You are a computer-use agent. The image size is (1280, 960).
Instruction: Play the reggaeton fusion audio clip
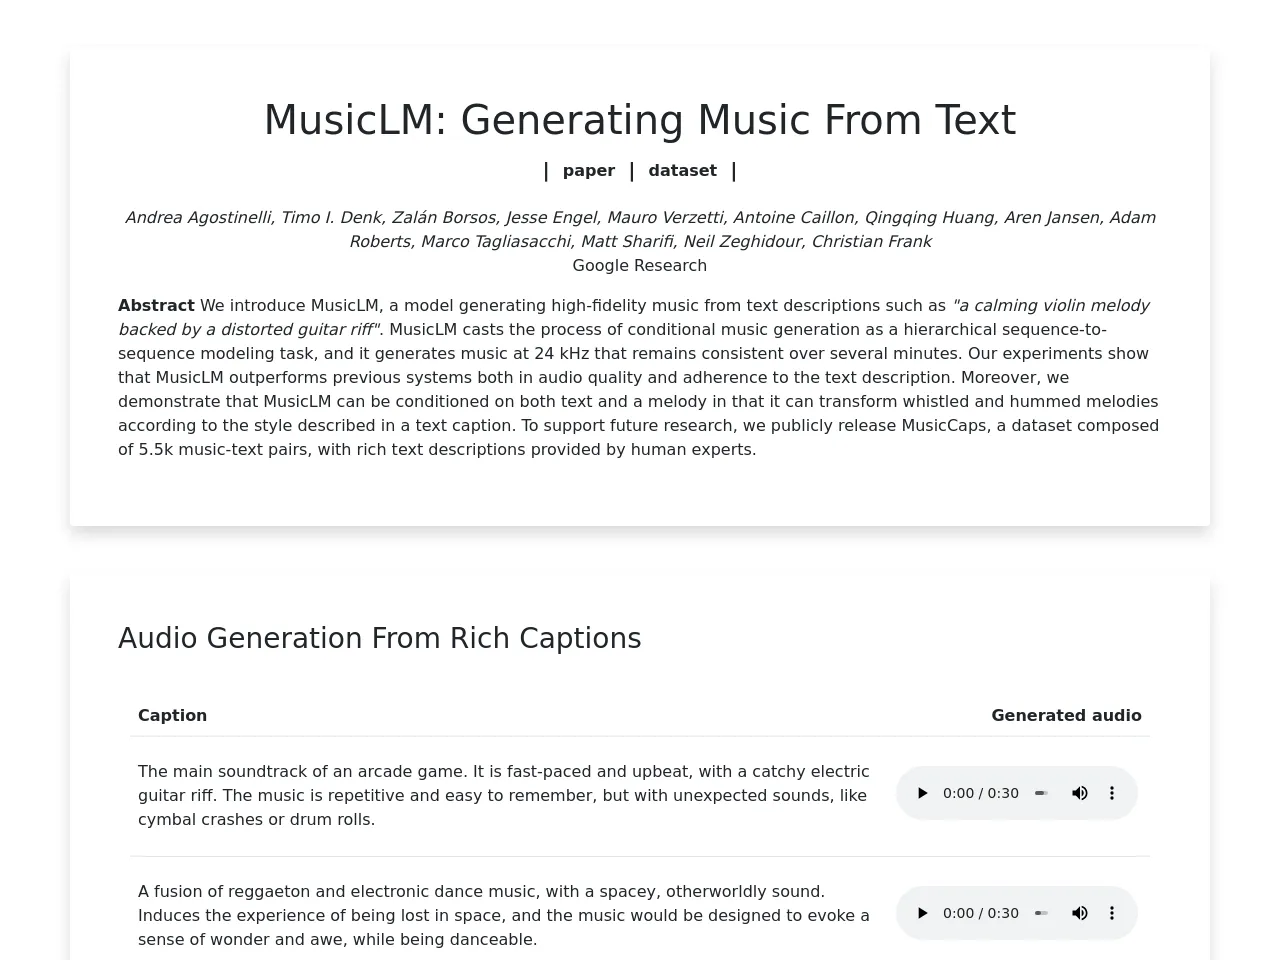[x=922, y=913]
